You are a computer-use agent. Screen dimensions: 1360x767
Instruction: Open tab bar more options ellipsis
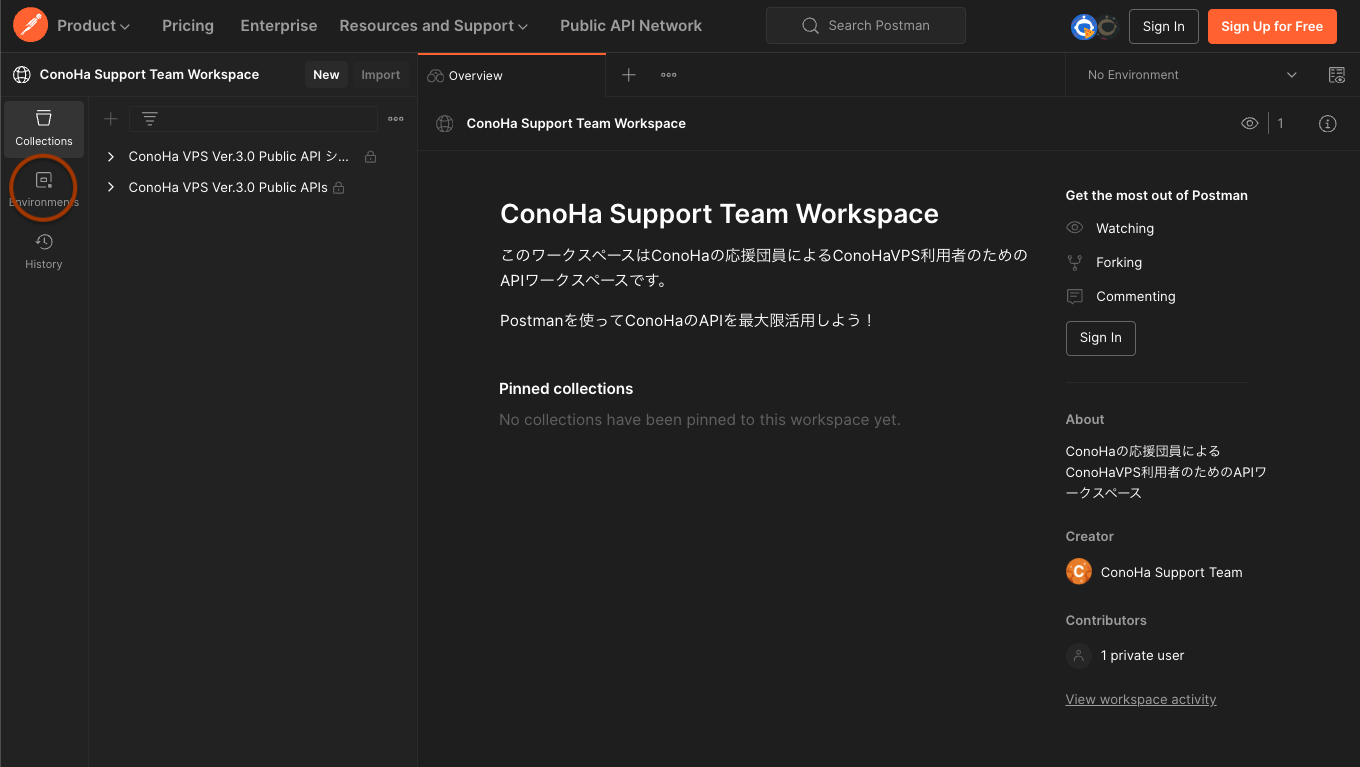(668, 75)
